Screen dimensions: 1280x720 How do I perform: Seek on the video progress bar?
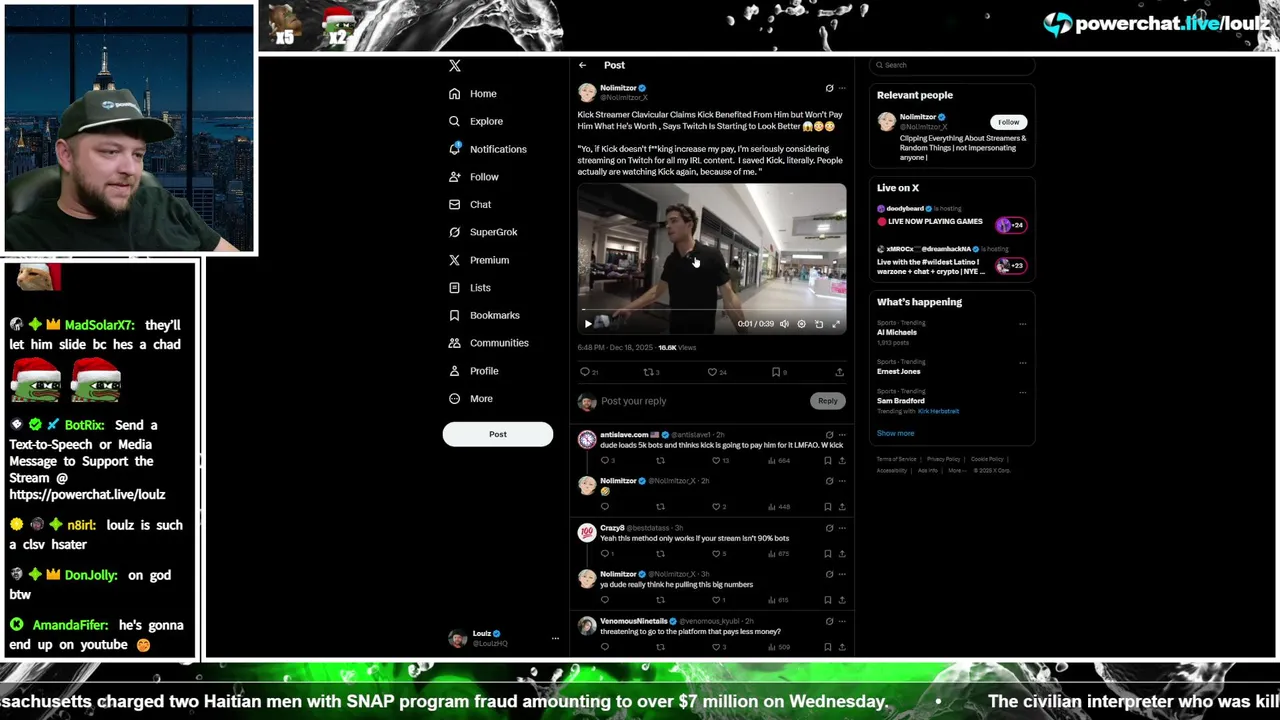coord(712,311)
